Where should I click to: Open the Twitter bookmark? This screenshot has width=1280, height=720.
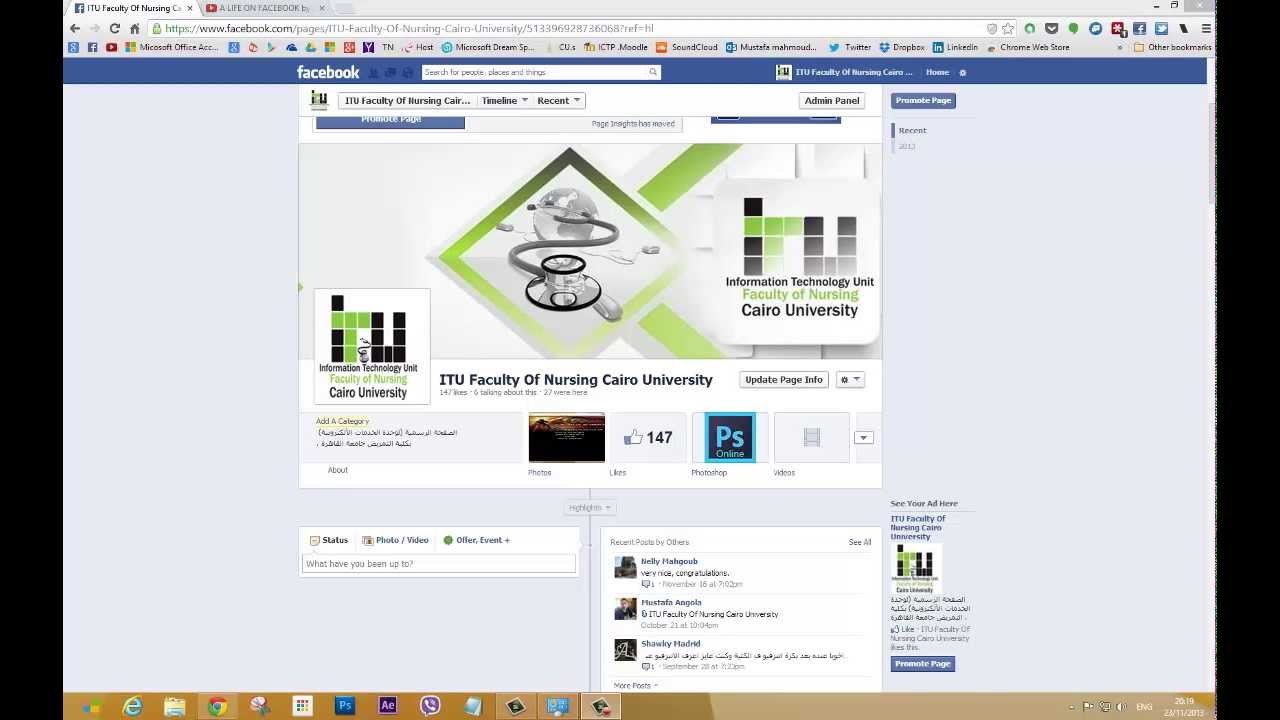click(x=850, y=47)
